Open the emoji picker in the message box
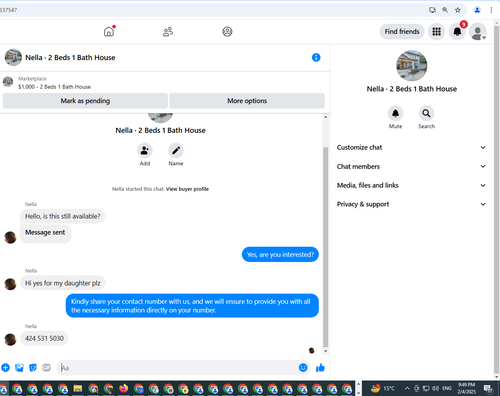 point(303,368)
